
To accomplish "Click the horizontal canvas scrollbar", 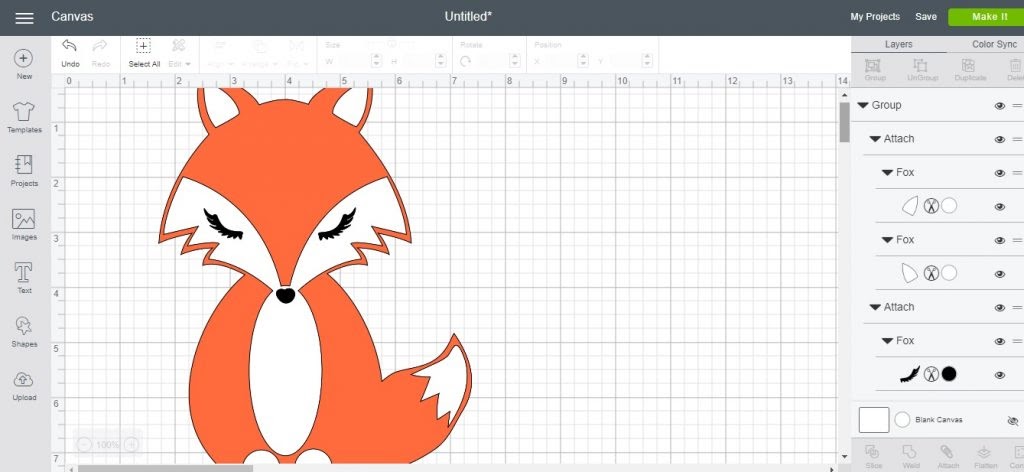I will pyautogui.click(x=165, y=468).
